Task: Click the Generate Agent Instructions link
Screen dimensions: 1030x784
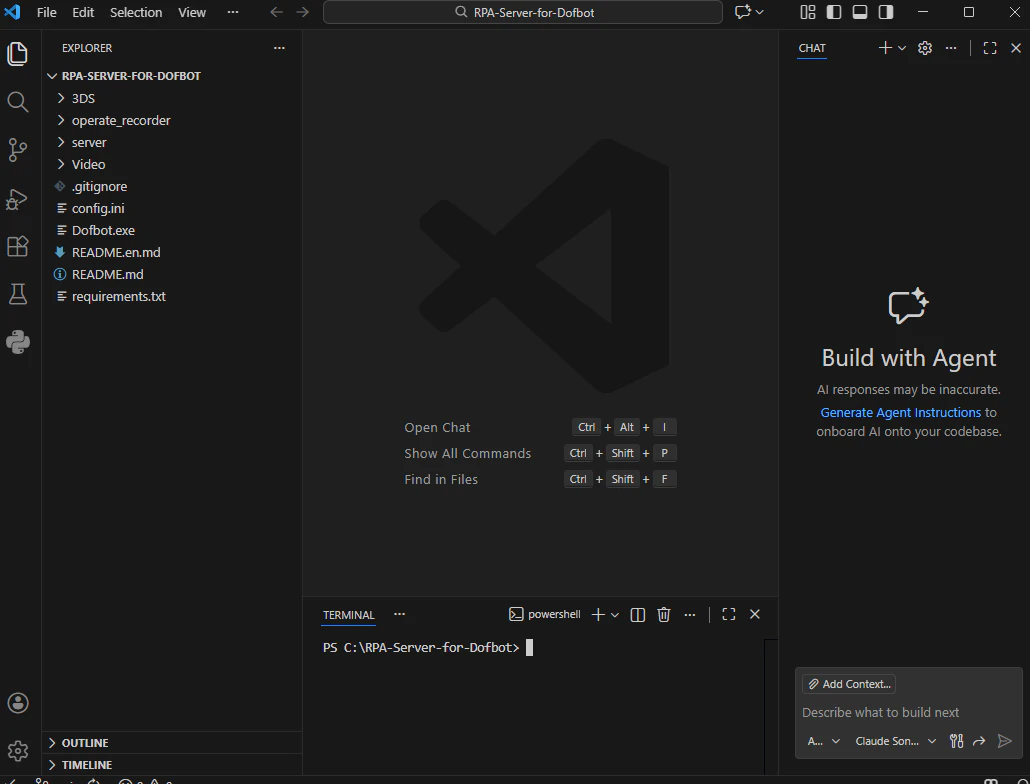Action: click(901, 412)
